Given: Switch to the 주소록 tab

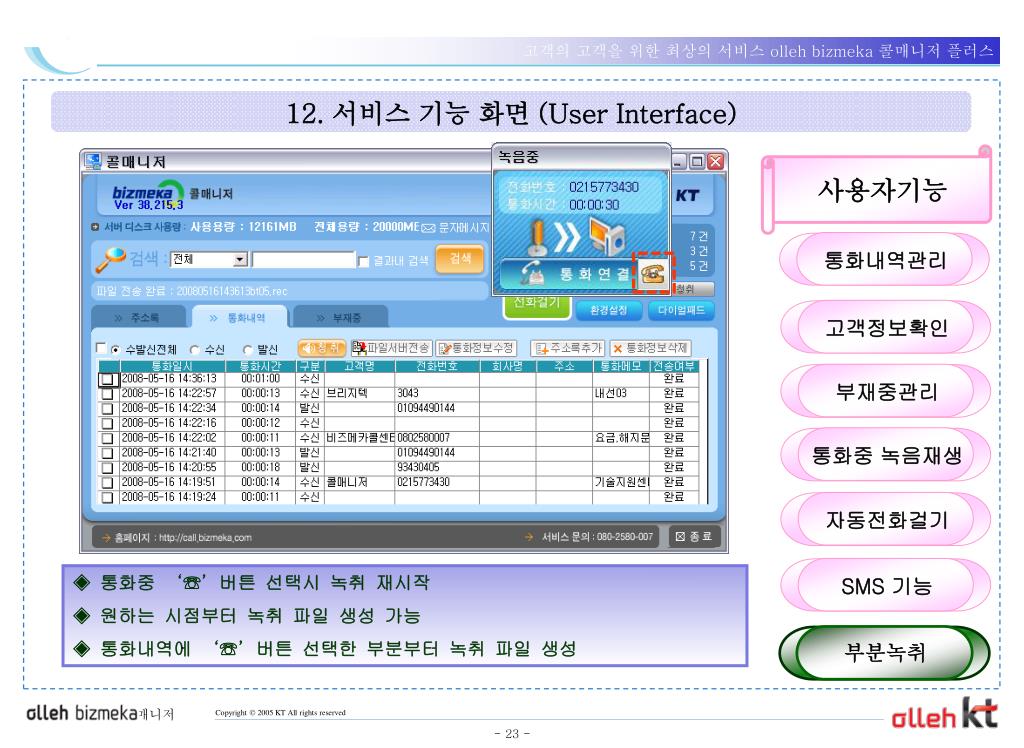Looking at the screenshot, I should point(138,317).
